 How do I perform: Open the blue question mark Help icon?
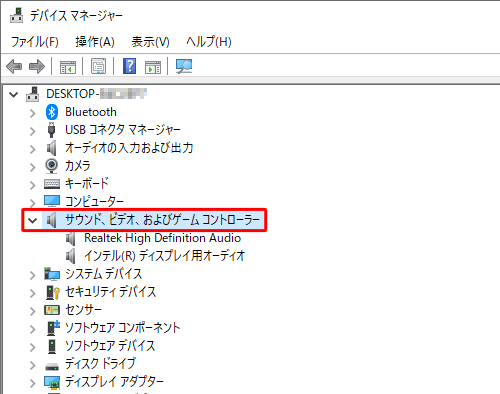point(129,66)
